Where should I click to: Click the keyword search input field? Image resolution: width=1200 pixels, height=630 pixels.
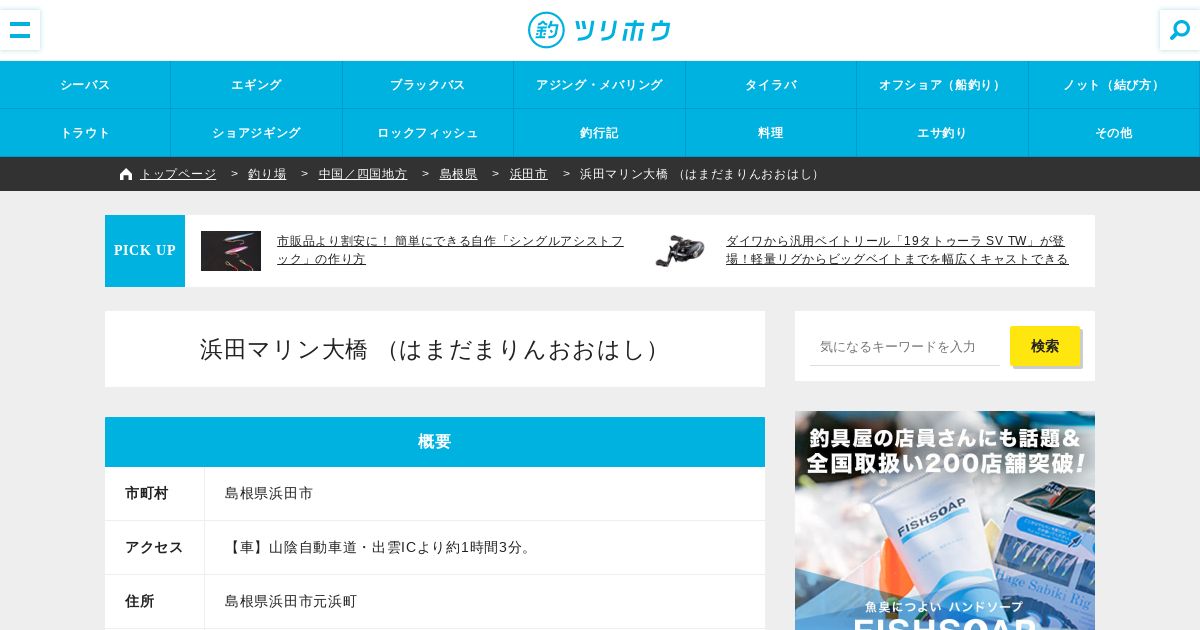(905, 346)
